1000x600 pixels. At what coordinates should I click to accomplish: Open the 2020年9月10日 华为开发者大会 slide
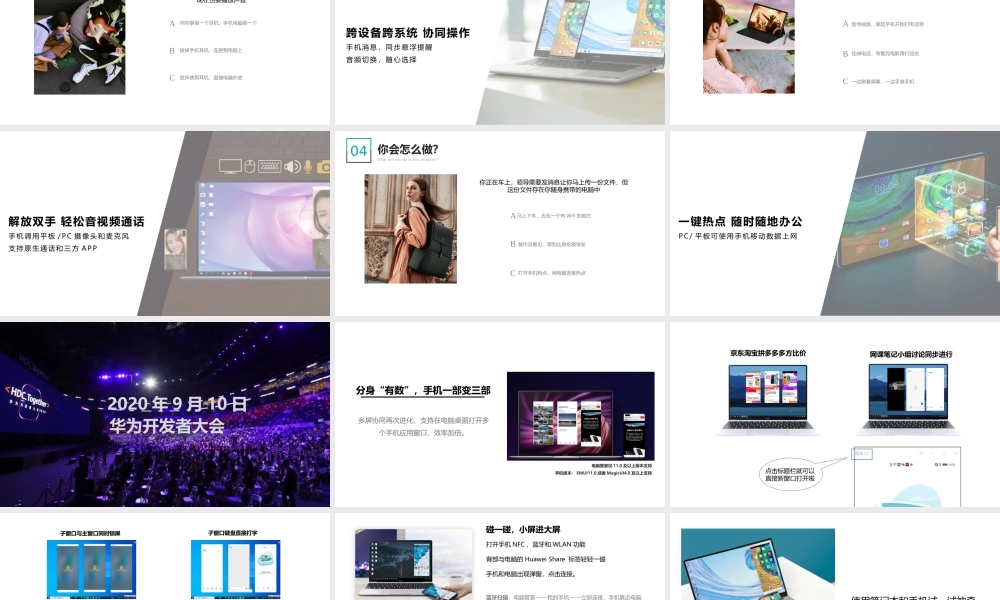165,415
